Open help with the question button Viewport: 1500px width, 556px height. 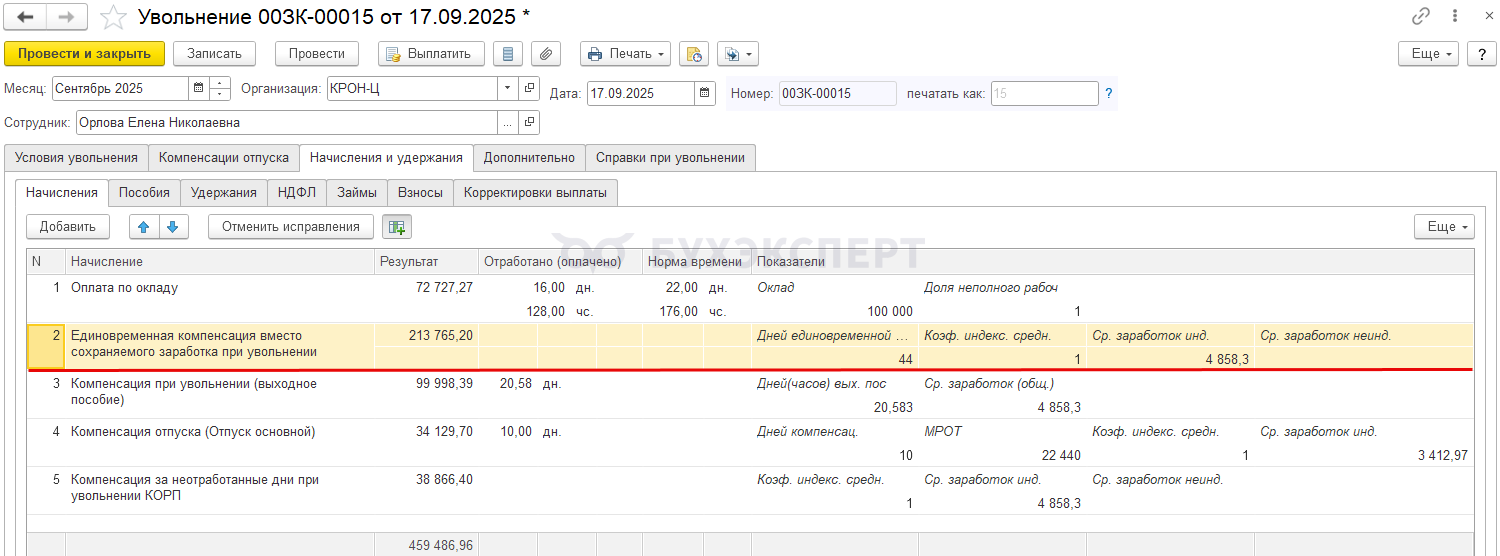click(x=1481, y=53)
